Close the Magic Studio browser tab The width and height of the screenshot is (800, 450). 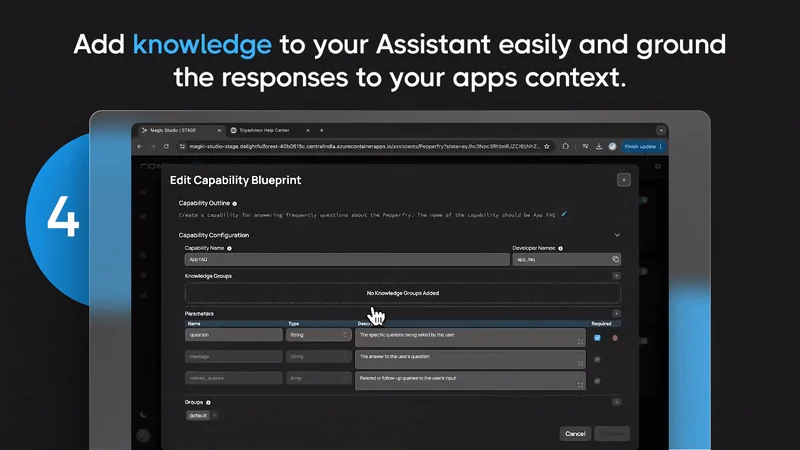click(x=219, y=131)
